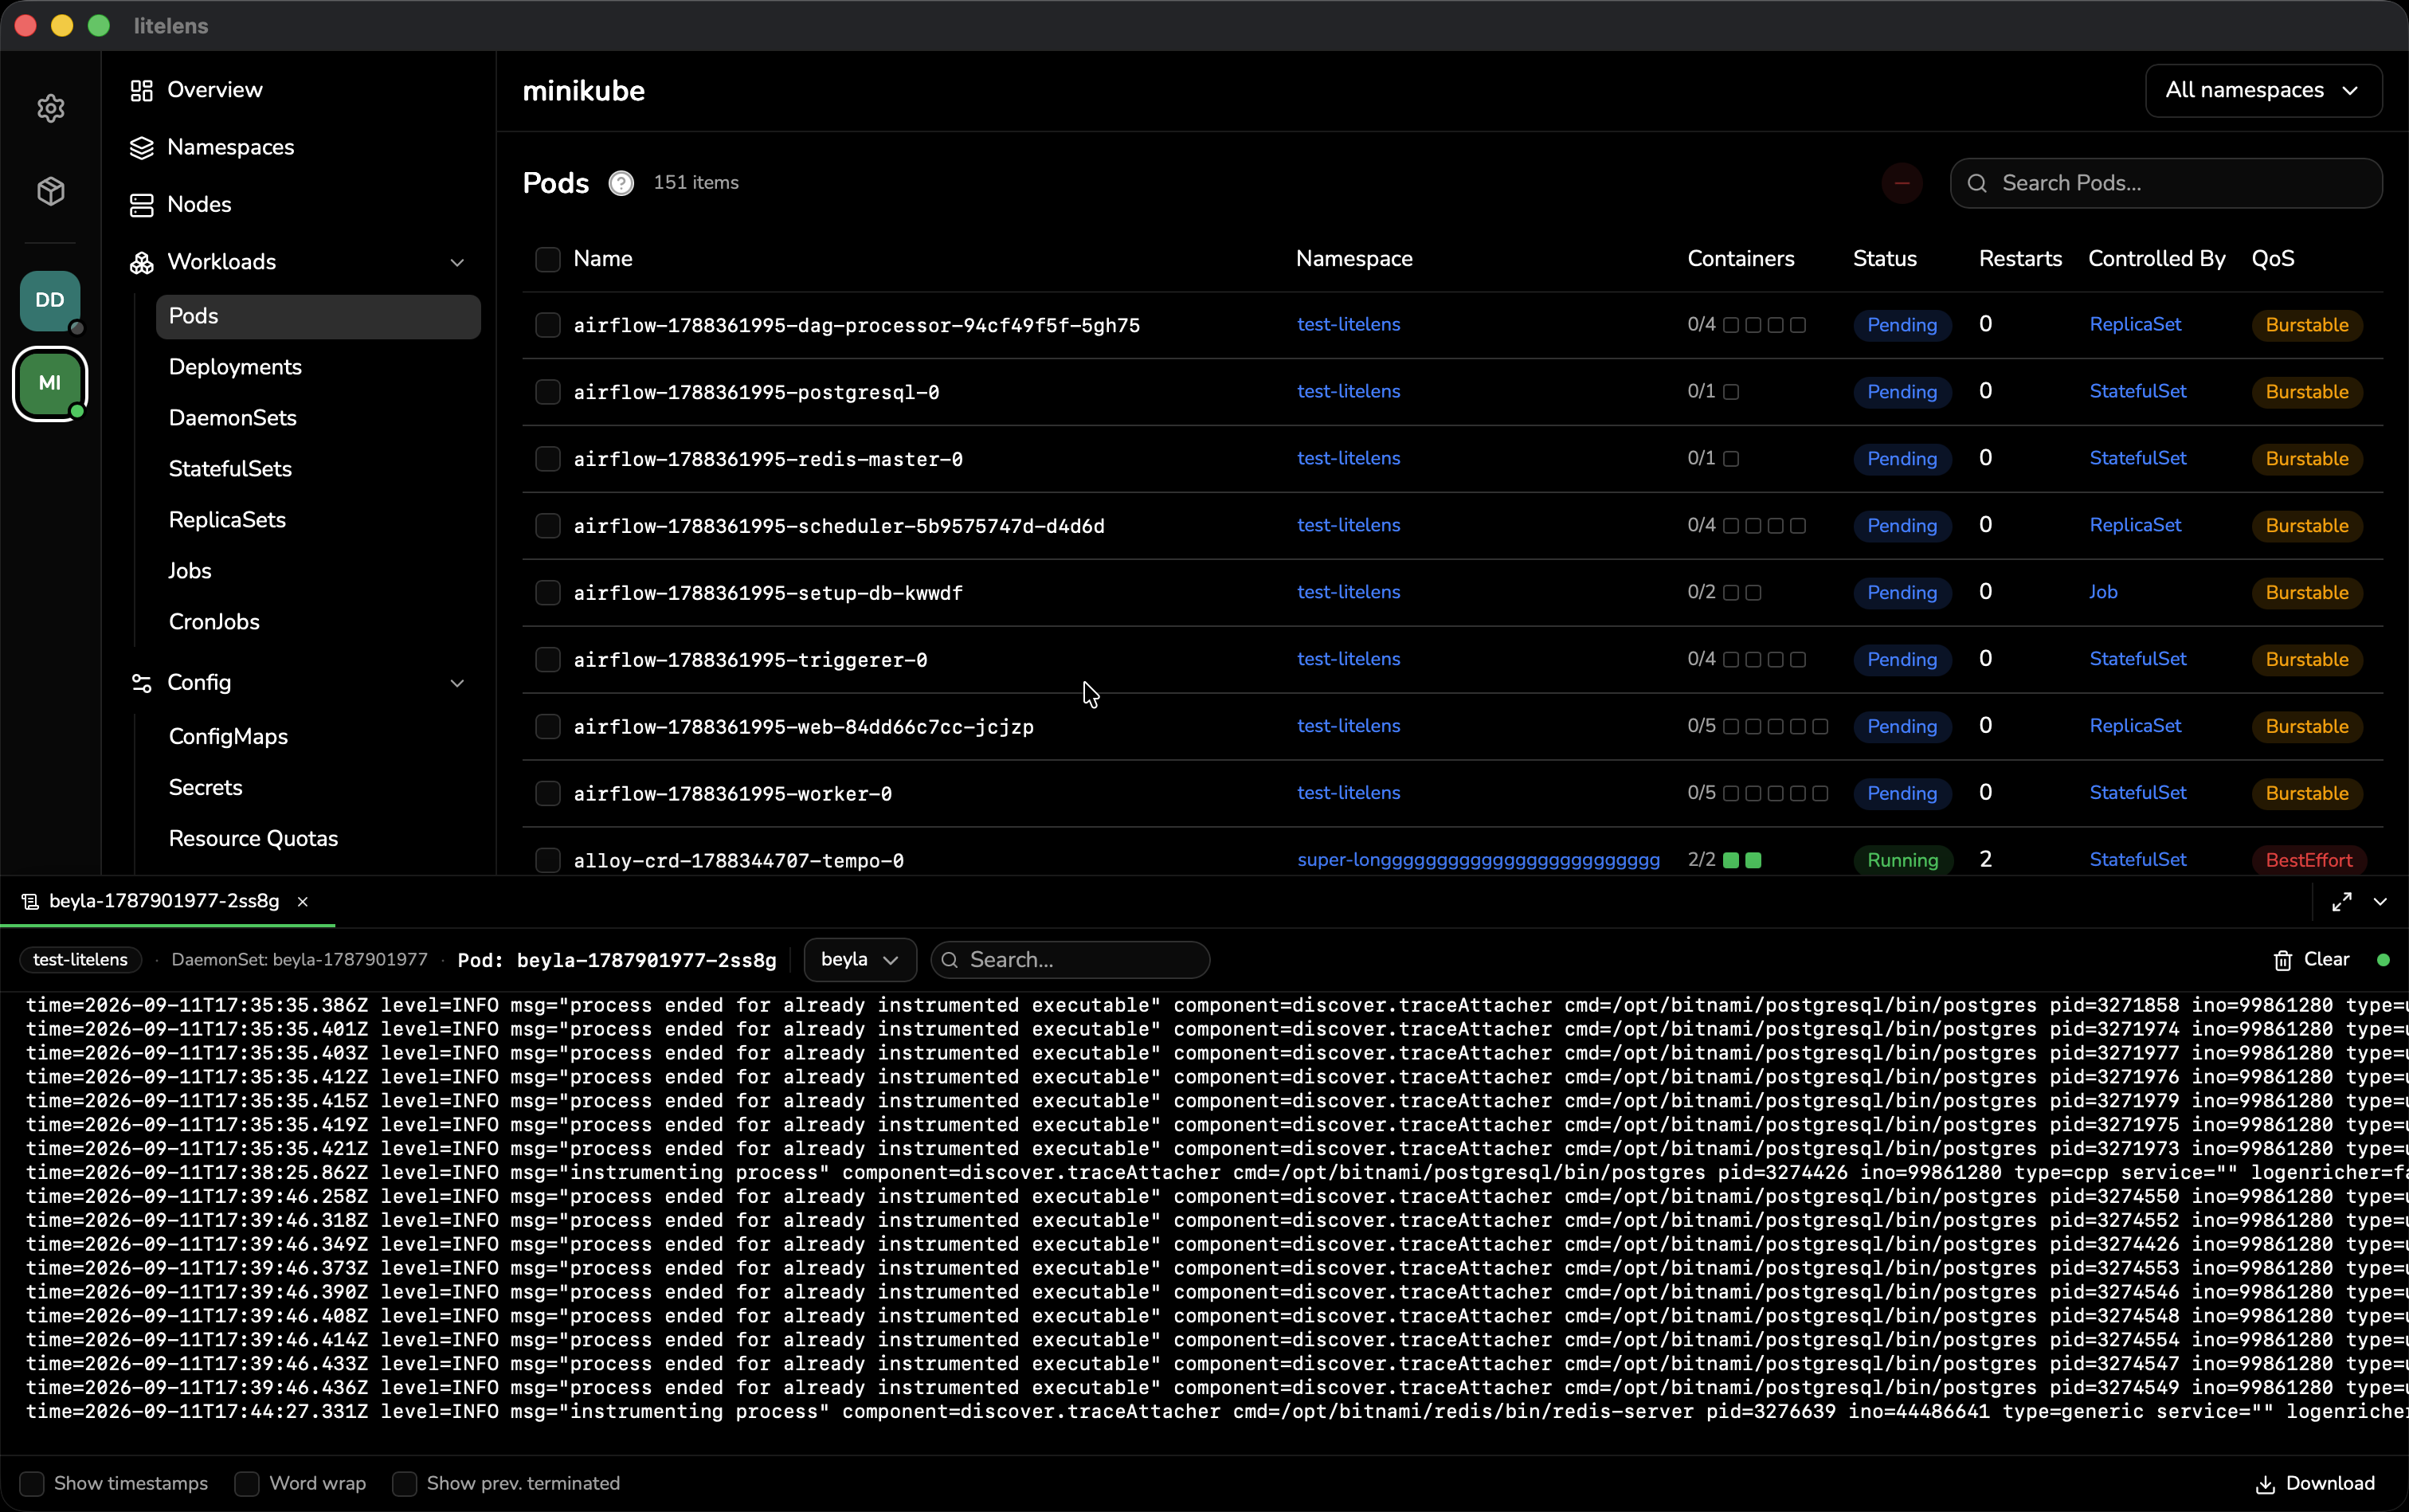
Task: Open the beyla container dropdown
Action: [x=860, y=960]
